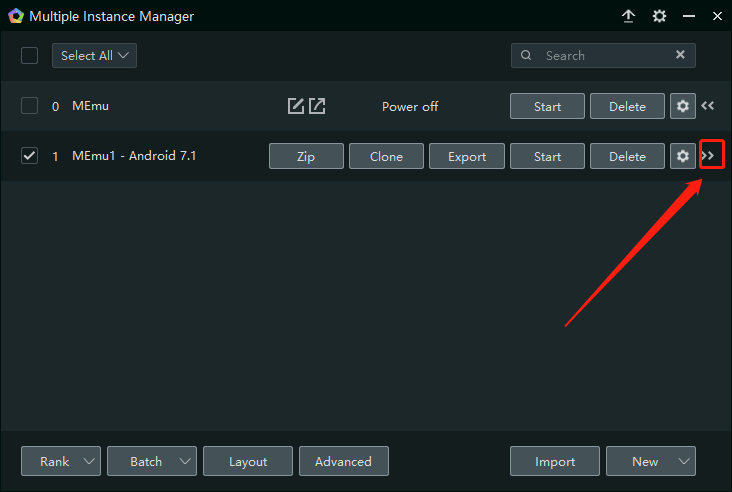Open settings gear for MEmu instance

pos(683,106)
